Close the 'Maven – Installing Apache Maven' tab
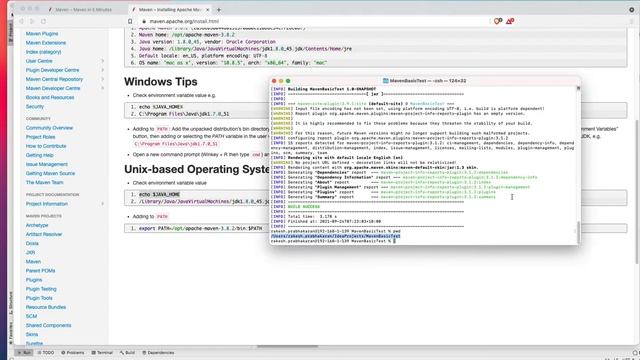The width and height of the screenshot is (640, 360). point(207,9)
